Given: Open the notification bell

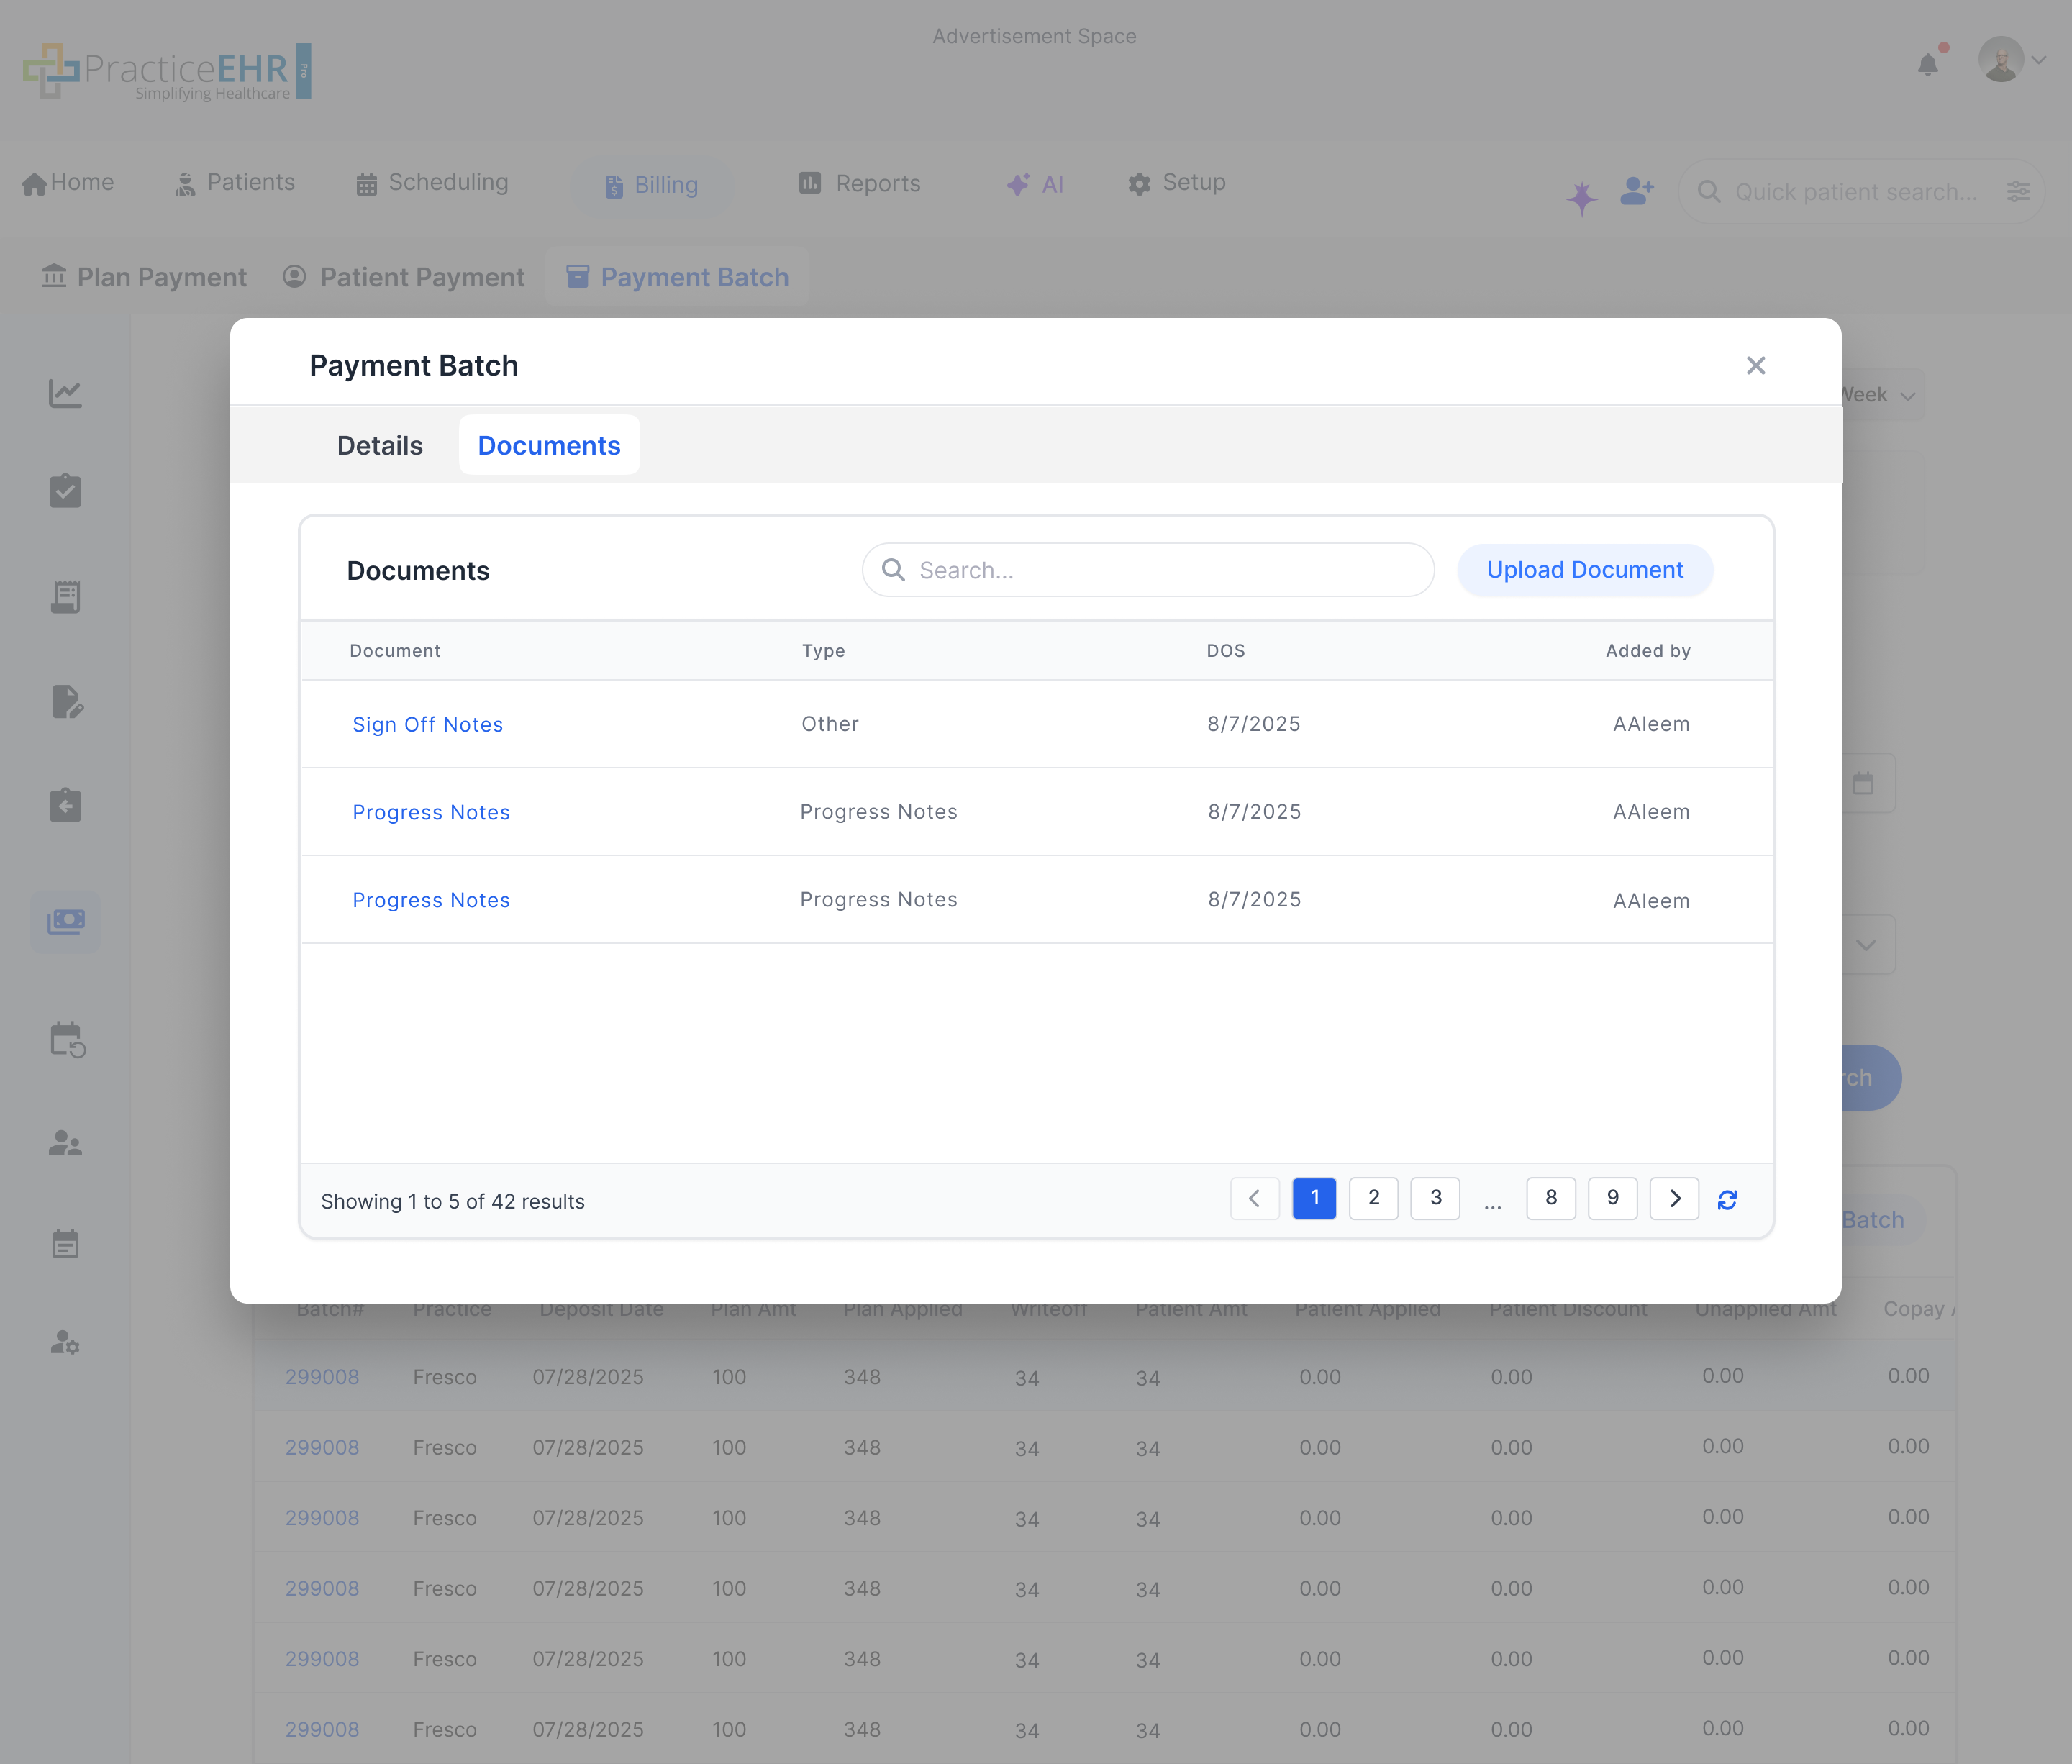Looking at the screenshot, I should point(1929,63).
